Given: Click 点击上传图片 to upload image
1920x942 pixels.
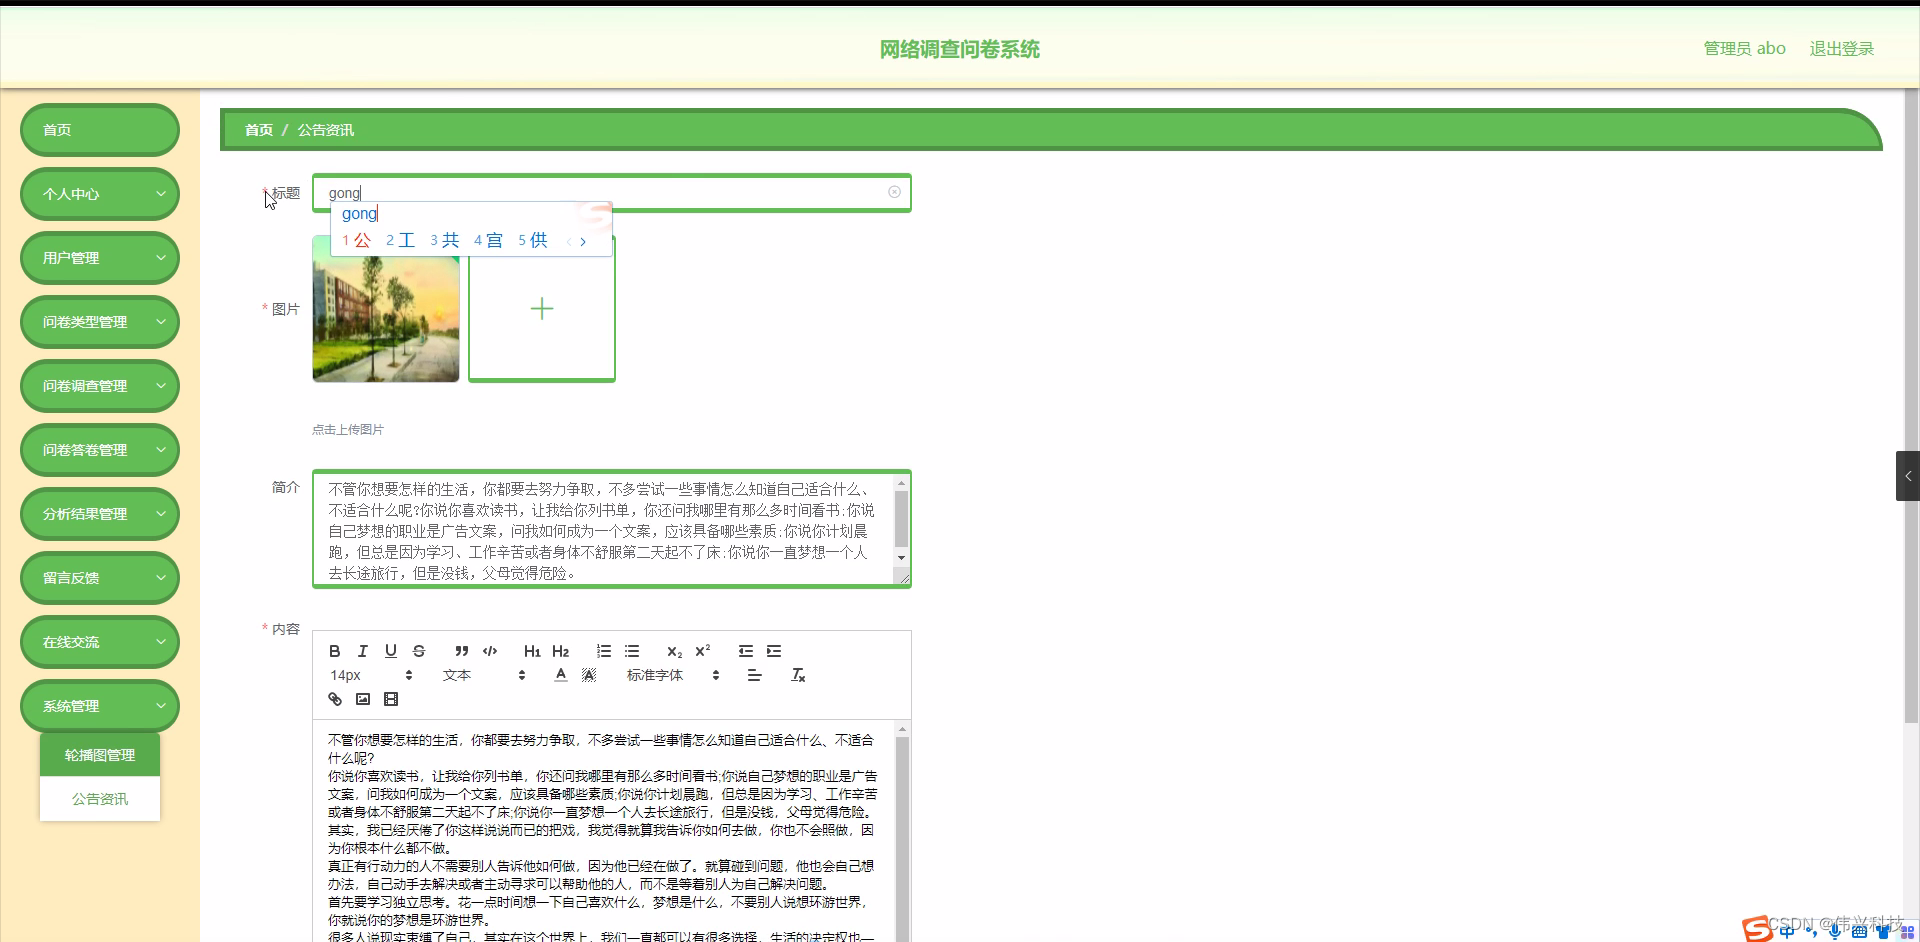Looking at the screenshot, I should coord(346,428).
